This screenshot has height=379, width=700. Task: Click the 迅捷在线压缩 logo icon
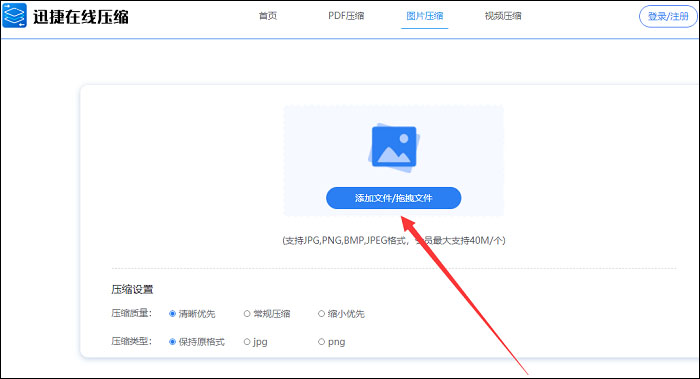click(14, 16)
